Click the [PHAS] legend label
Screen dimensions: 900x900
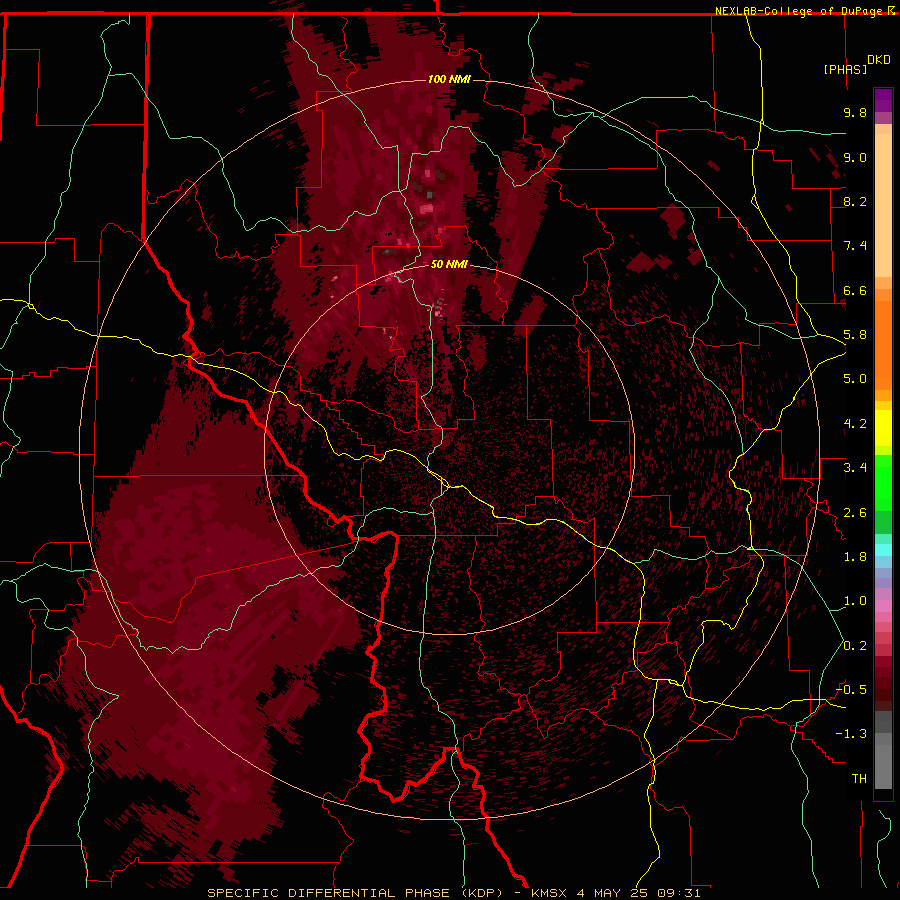coord(845,69)
